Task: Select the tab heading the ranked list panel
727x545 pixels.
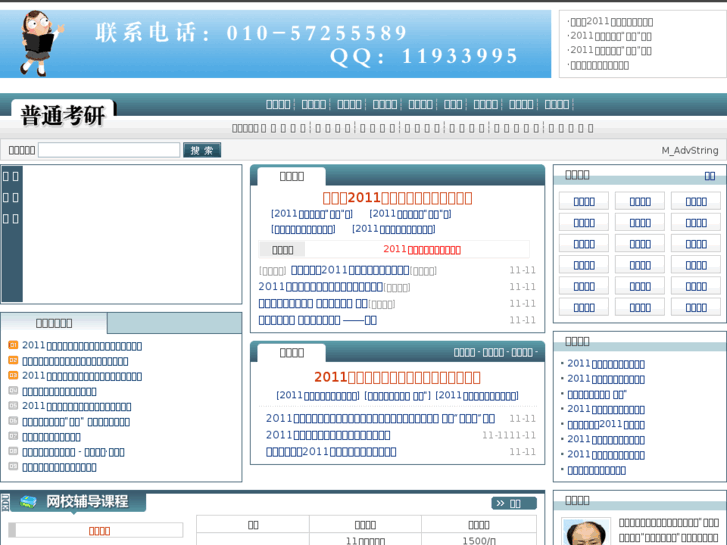Action: [x=54, y=323]
